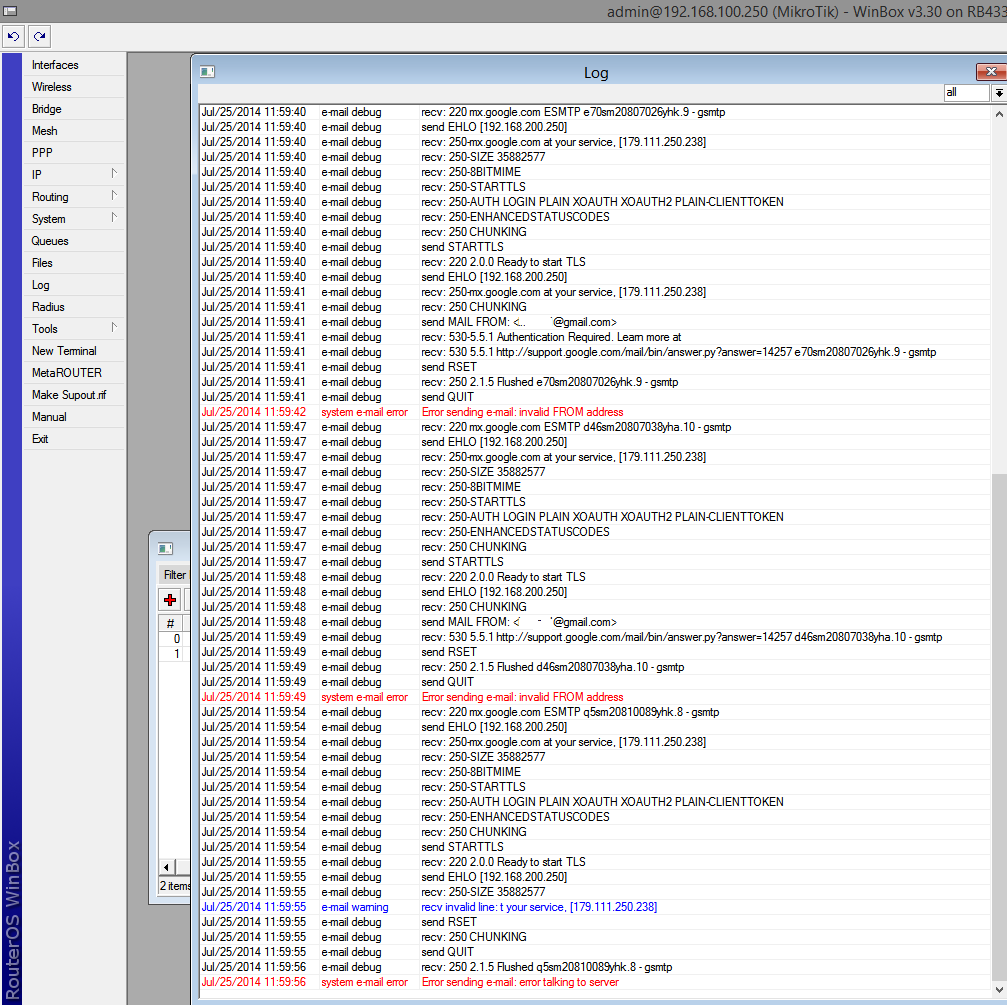Screen dimensions: 1007x1005
Task: Click the Log window title icon
Action: (x=207, y=72)
